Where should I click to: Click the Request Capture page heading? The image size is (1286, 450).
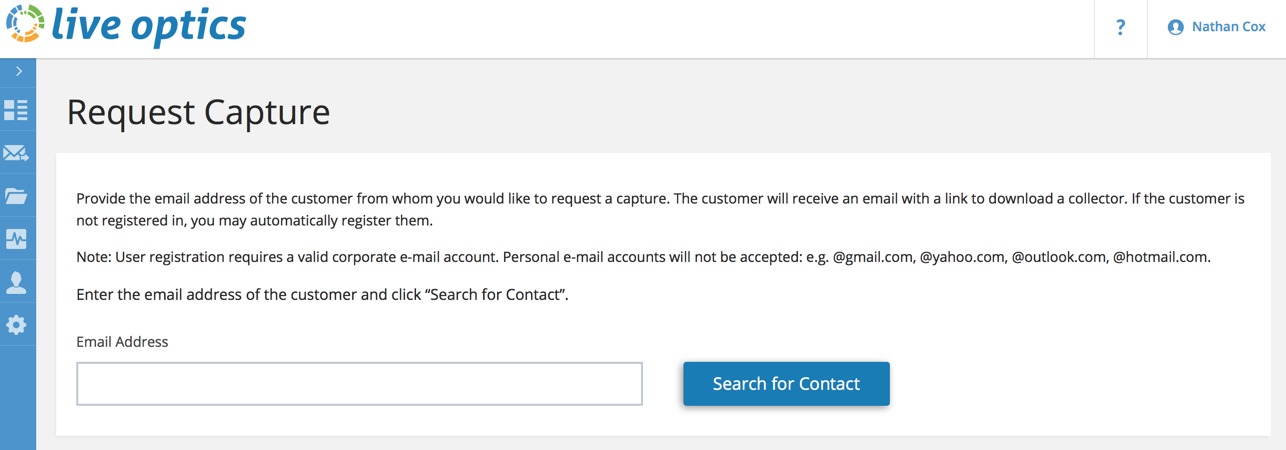click(x=198, y=112)
